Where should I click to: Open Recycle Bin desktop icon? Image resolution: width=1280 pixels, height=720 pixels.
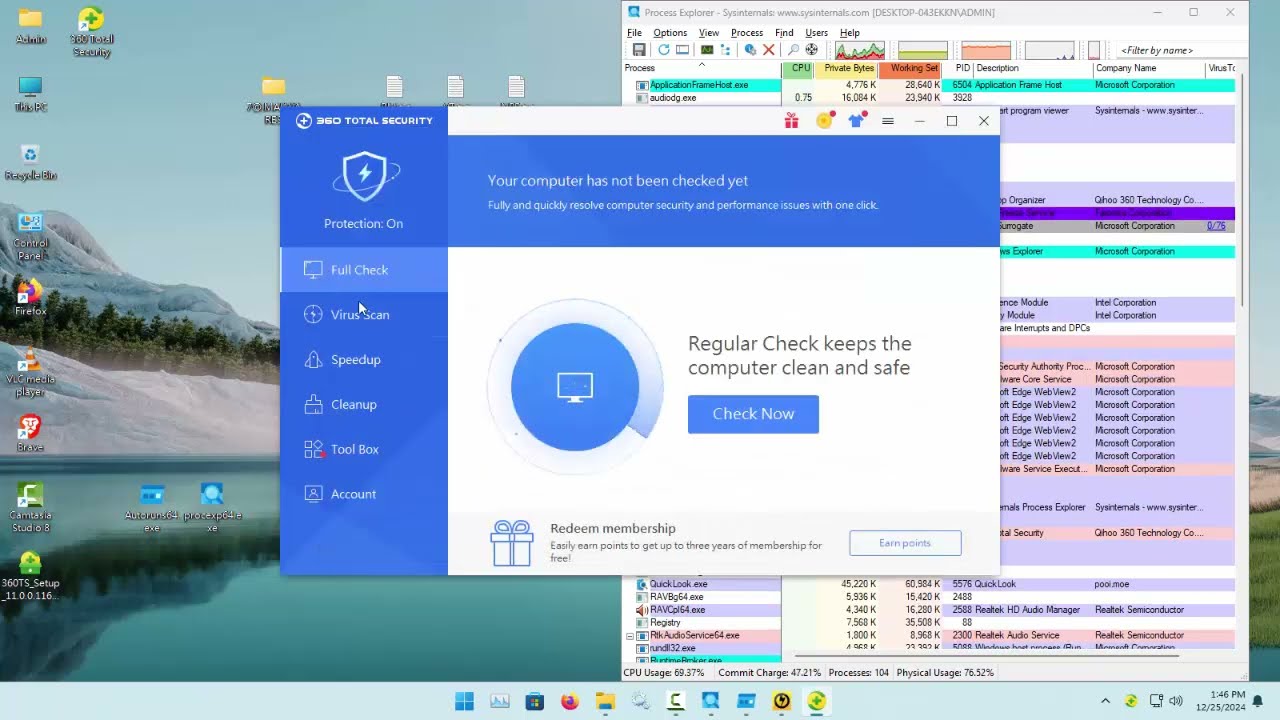point(30,161)
